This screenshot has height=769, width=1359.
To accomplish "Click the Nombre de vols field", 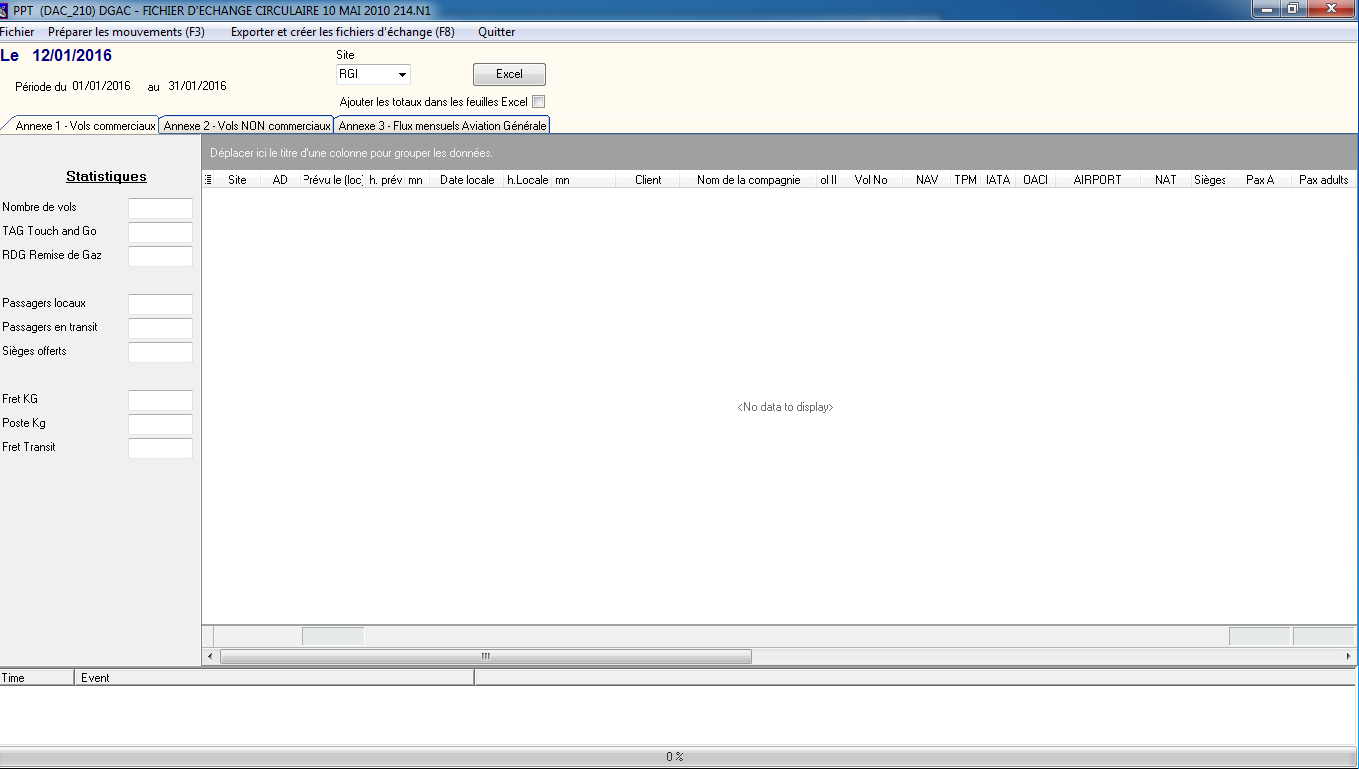I will point(160,208).
